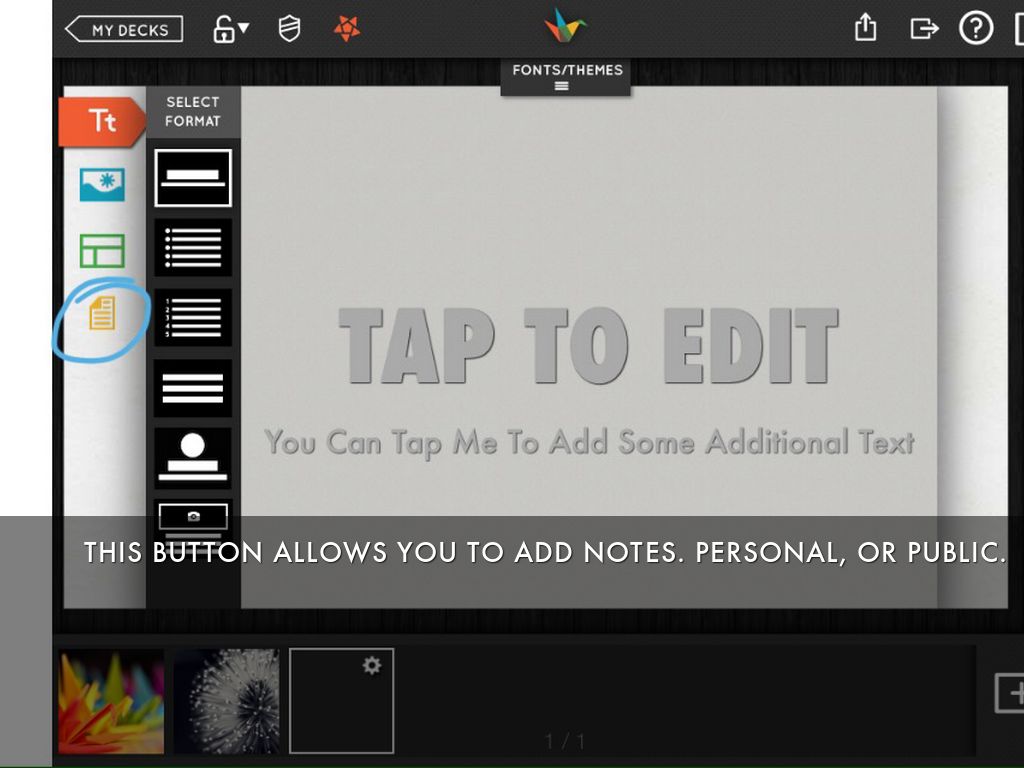Select the image/photo tool in sidebar

point(102,185)
